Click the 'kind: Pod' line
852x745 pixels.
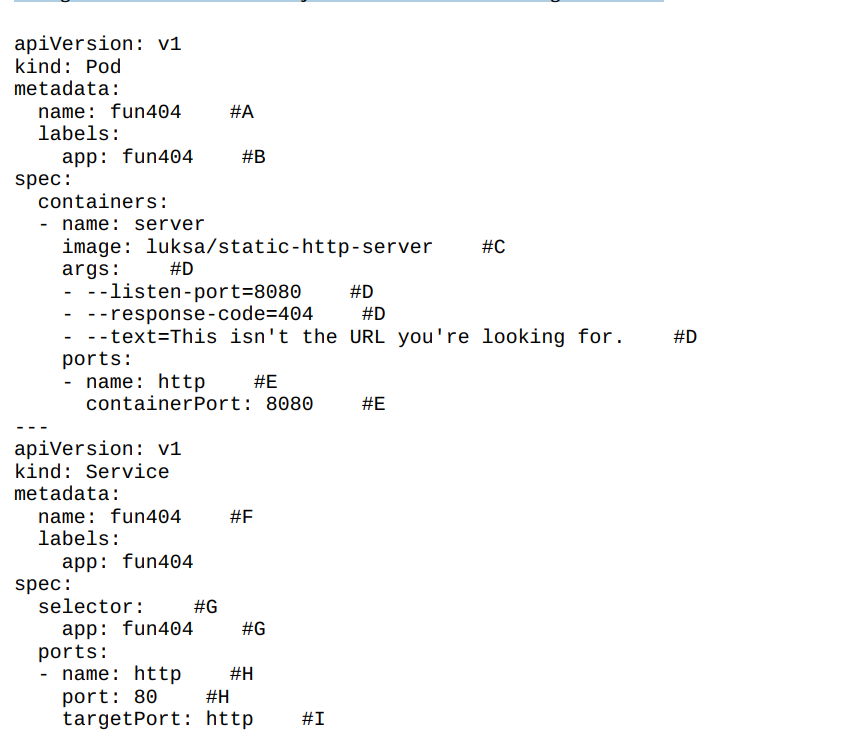coord(67,67)
